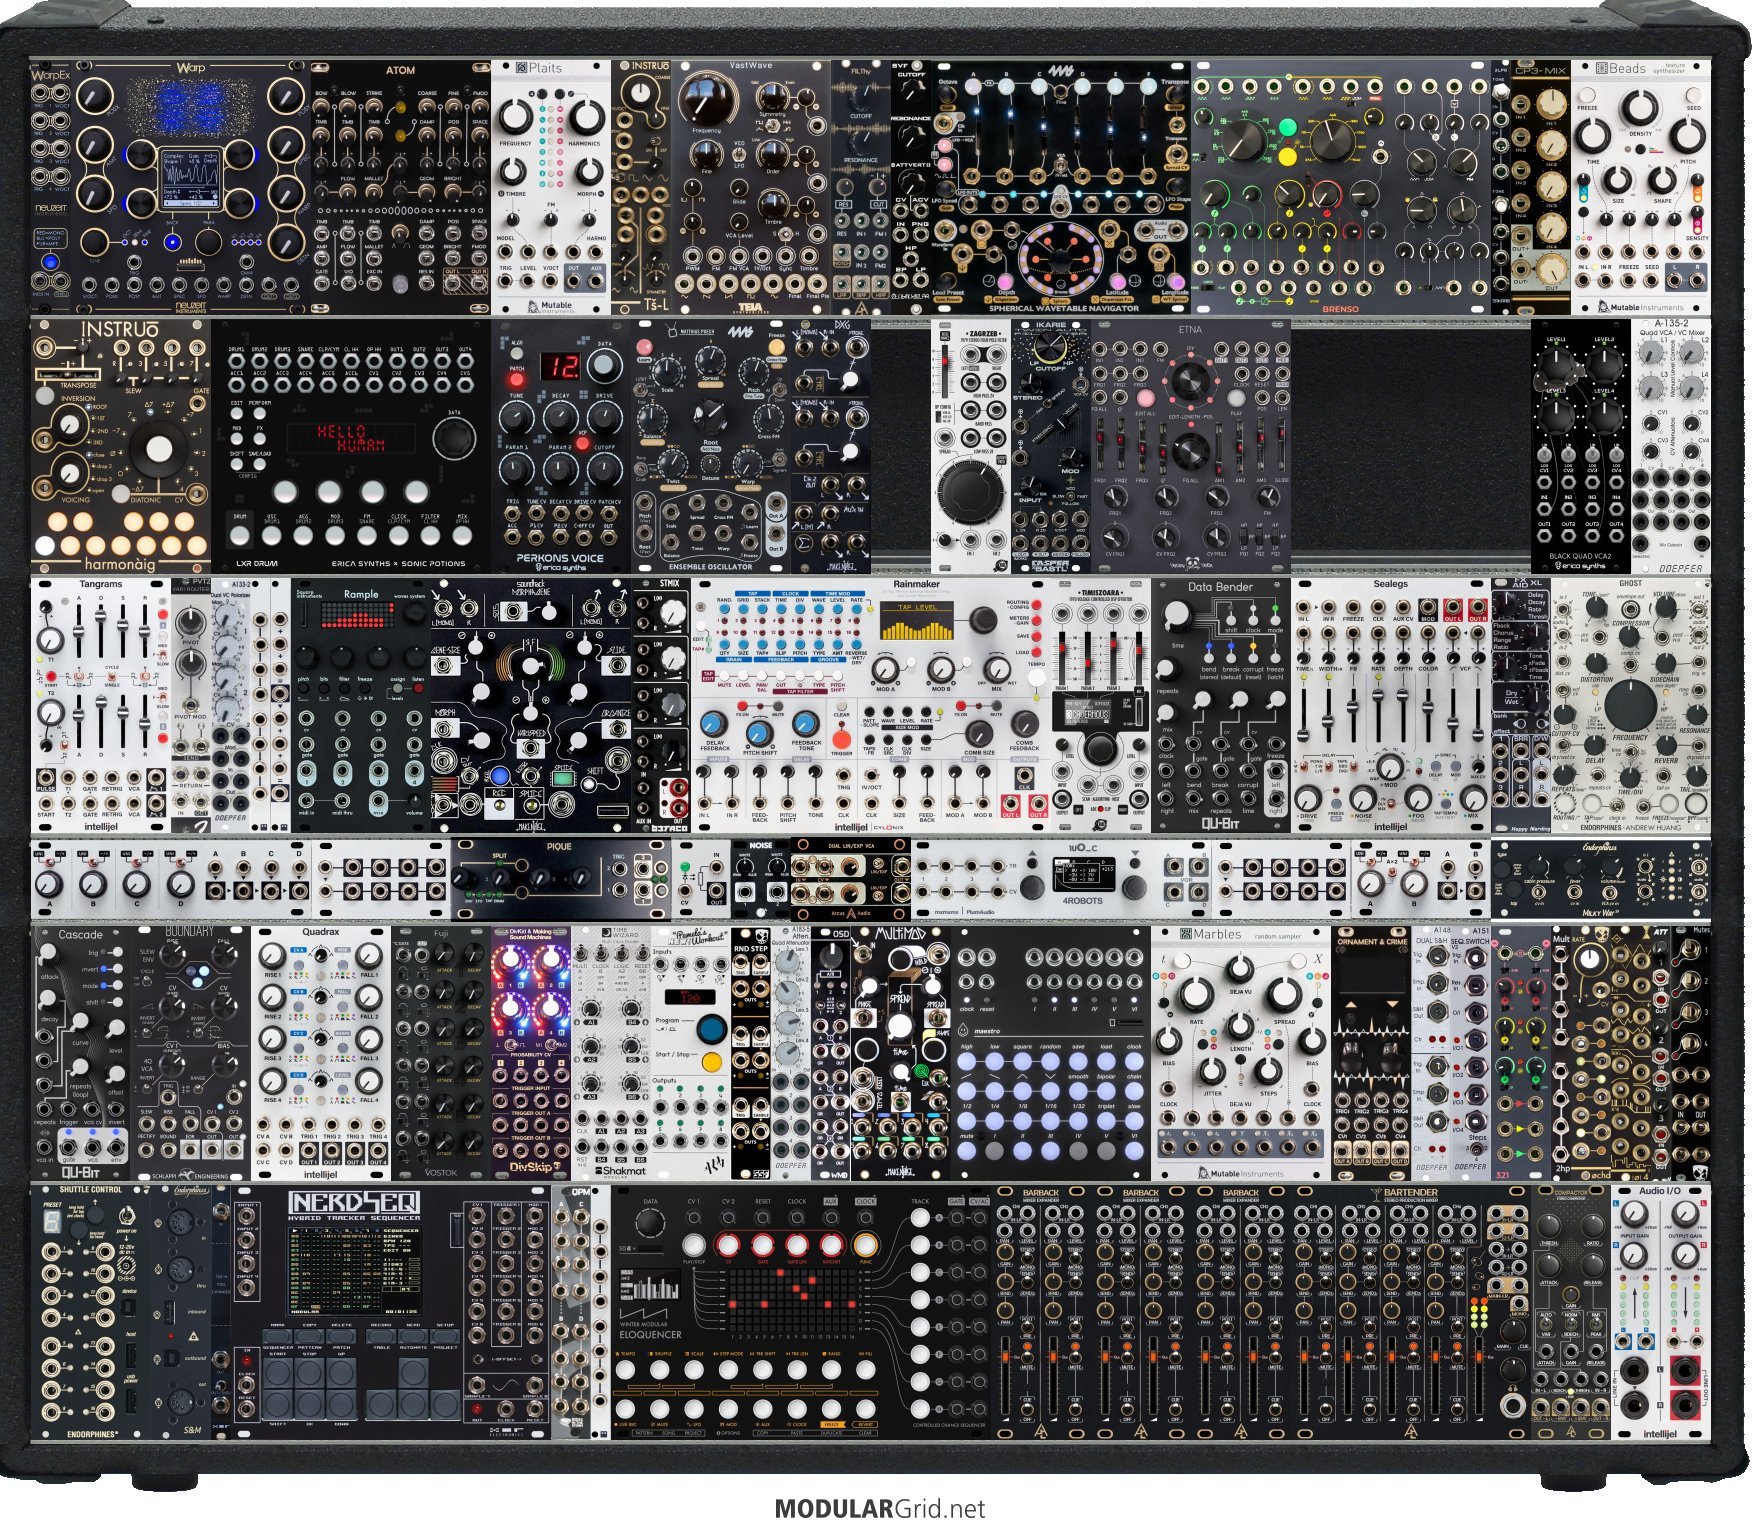The width and height of the screenshot is (1762, 1530).
Task: Select the Bartender mixer module
Action: tap(1411, 1312)
